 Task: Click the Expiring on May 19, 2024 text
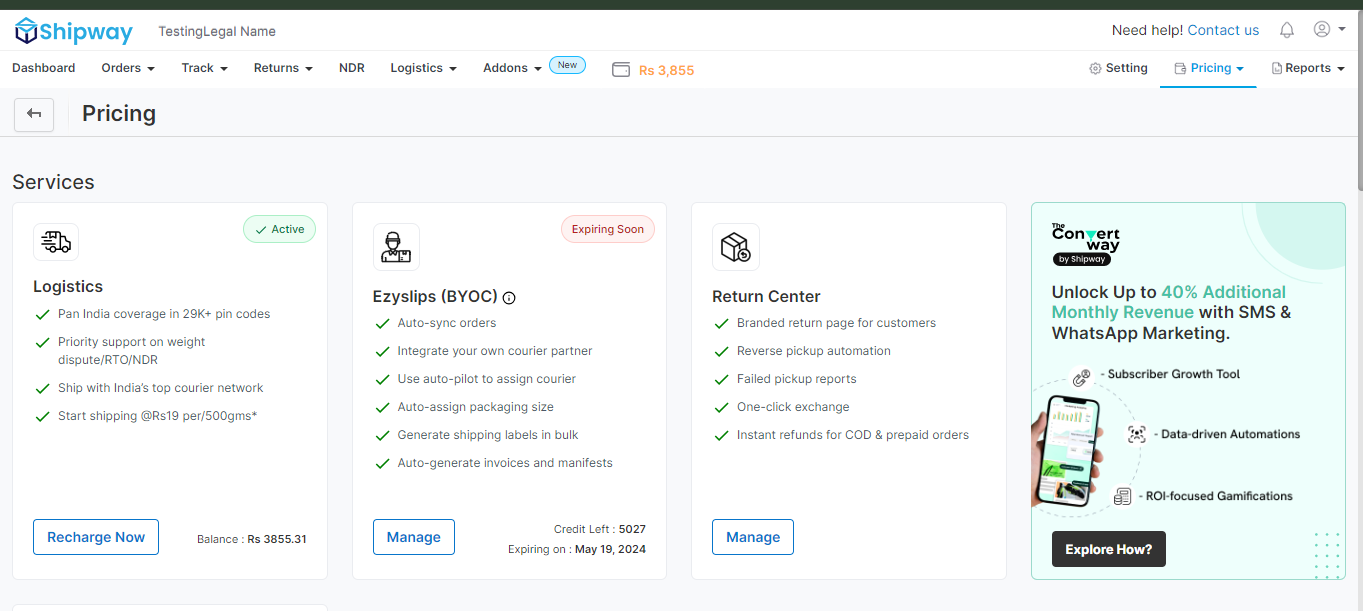[577, 549]
